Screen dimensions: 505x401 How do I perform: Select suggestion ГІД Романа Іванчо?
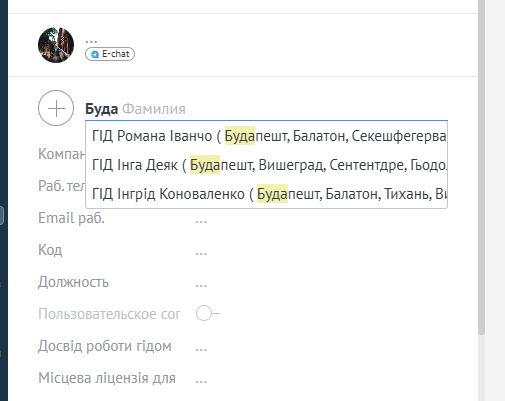[x=266, y=136]
